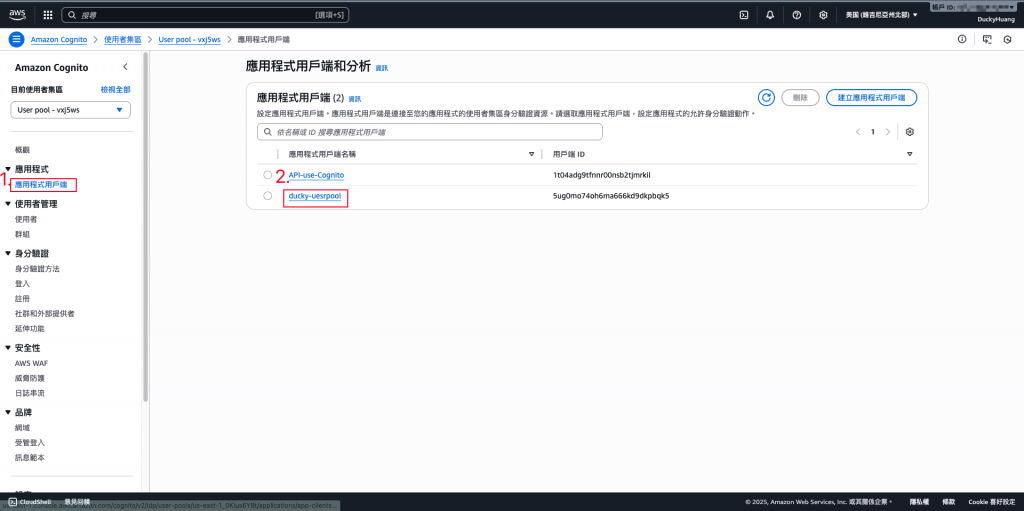Click the CloudShell icon in the footer
This screenshot has width=1024, height=511.
coord(12,501)
